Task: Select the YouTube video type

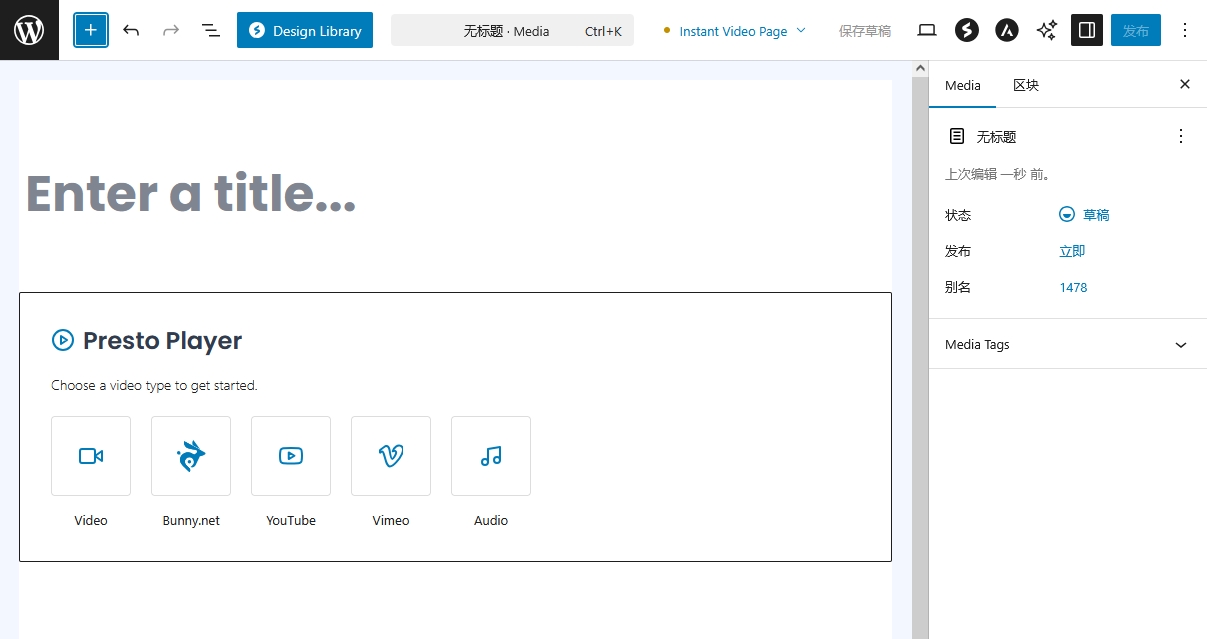Action: tap(291, 456)
